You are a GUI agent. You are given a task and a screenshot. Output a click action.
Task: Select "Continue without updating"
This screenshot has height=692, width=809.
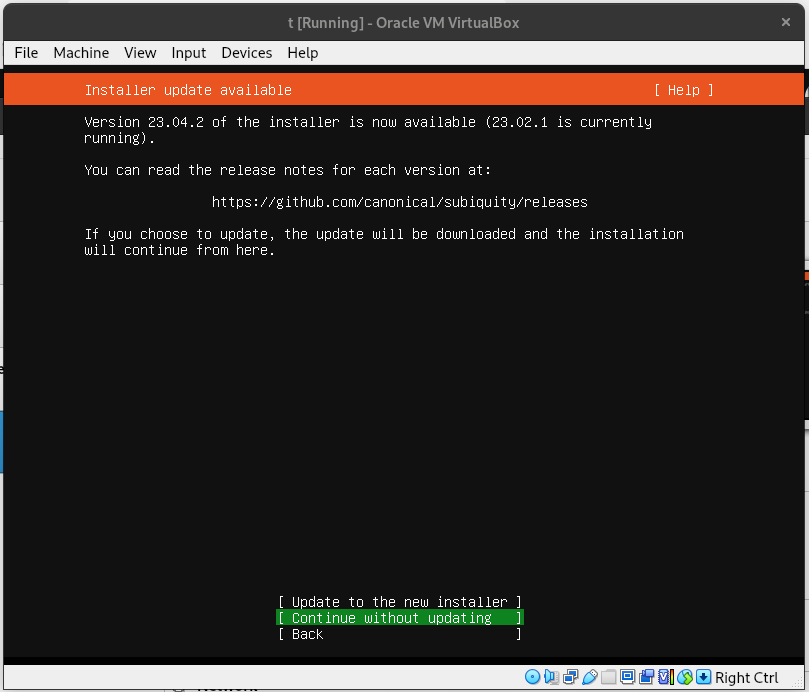click(x=399, y=617)
